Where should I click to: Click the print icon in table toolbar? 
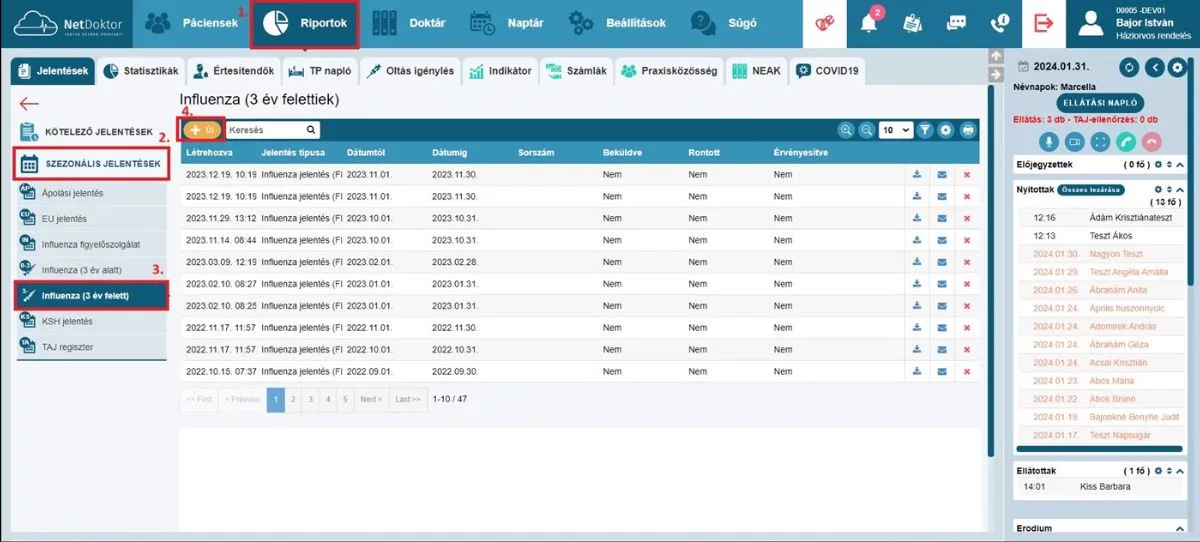point(967,130)
